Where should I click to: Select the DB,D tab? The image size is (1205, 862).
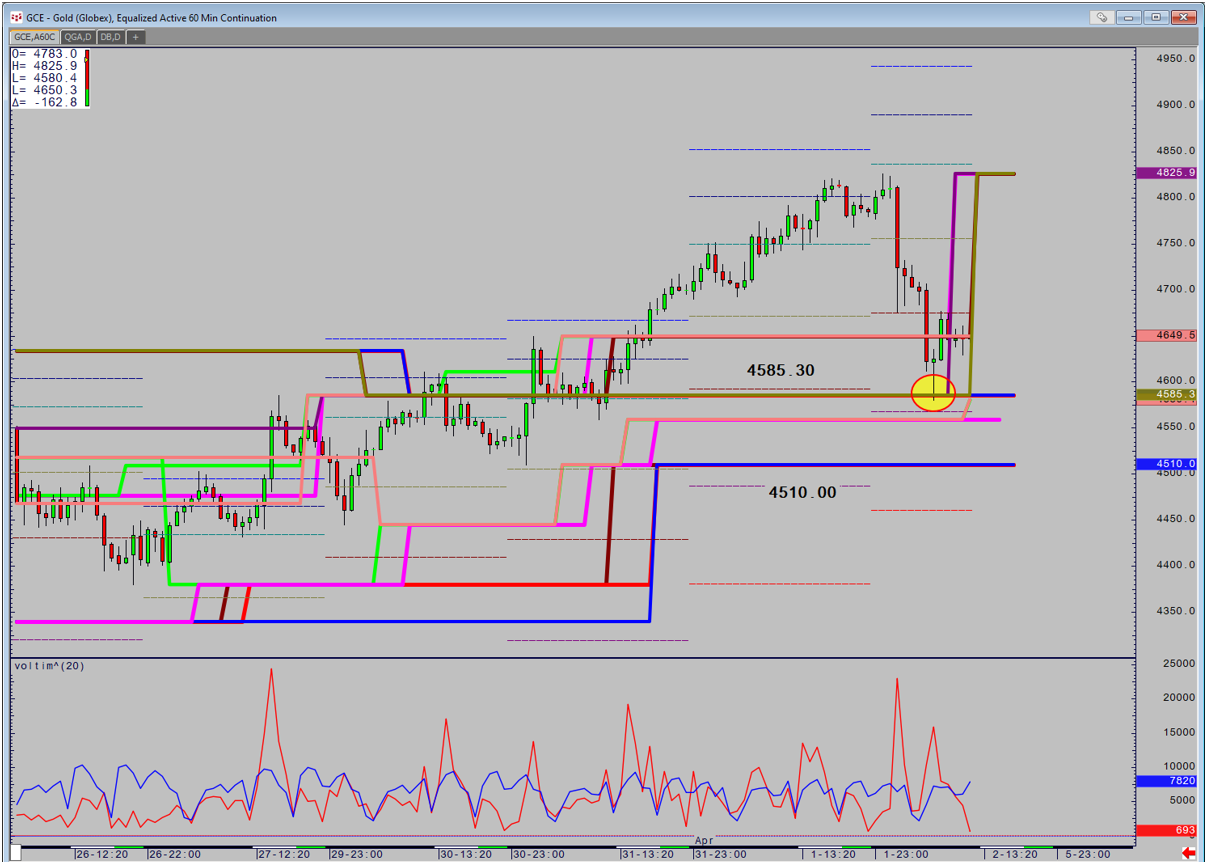[x=110, y=37]
